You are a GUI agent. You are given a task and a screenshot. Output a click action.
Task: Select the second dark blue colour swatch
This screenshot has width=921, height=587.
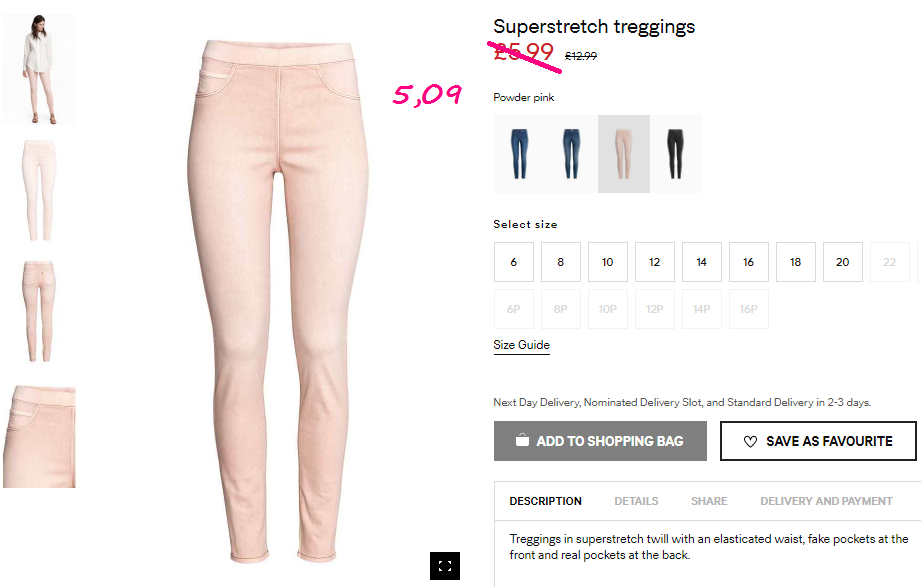(x=572, y=154)
